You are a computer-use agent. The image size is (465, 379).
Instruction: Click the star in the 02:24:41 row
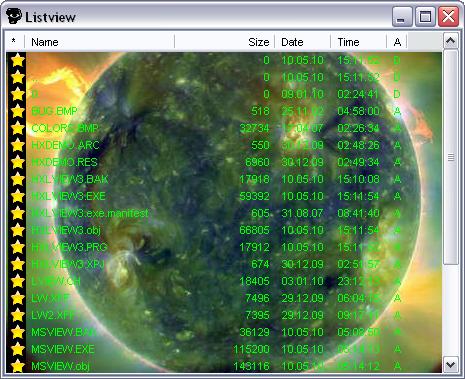(18, 94)
